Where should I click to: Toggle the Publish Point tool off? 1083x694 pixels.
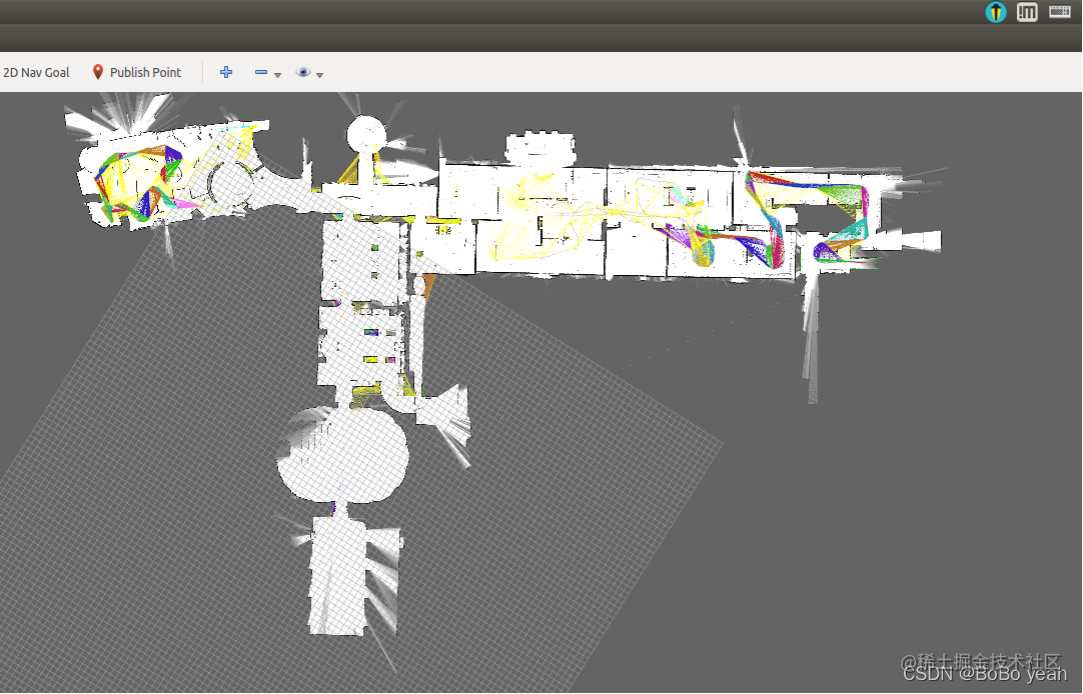pos(137,72)
